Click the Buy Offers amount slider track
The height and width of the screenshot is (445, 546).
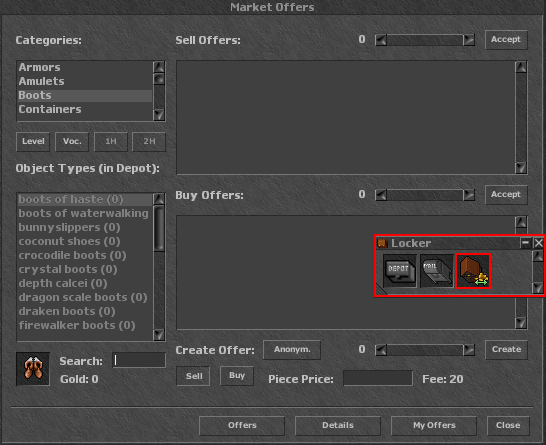coord(425,195)
